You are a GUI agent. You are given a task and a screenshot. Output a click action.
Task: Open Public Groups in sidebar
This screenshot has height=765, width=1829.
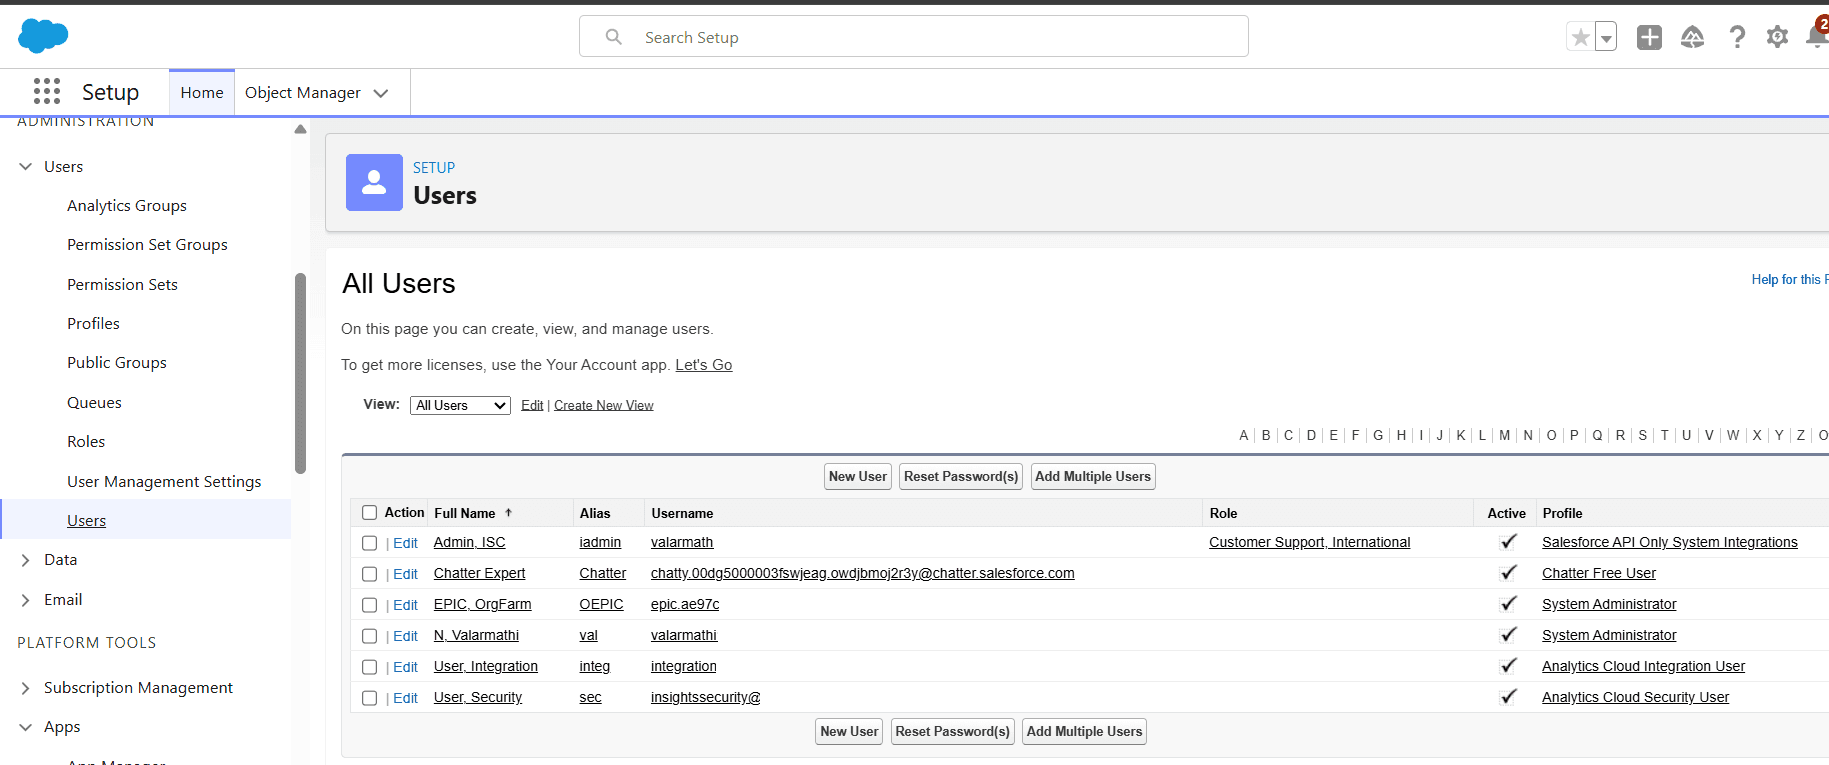click(117, 363)
